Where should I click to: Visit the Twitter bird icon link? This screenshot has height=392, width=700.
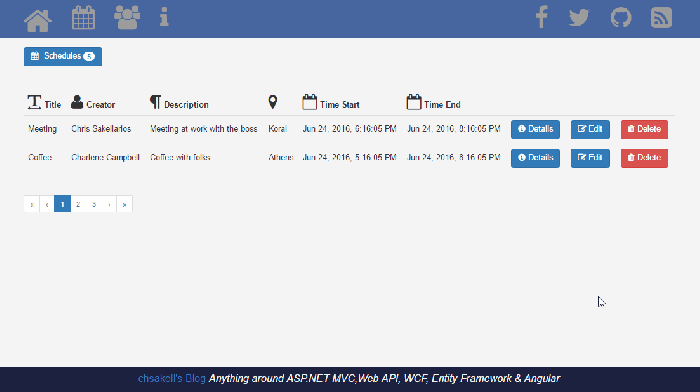point(579,18)
